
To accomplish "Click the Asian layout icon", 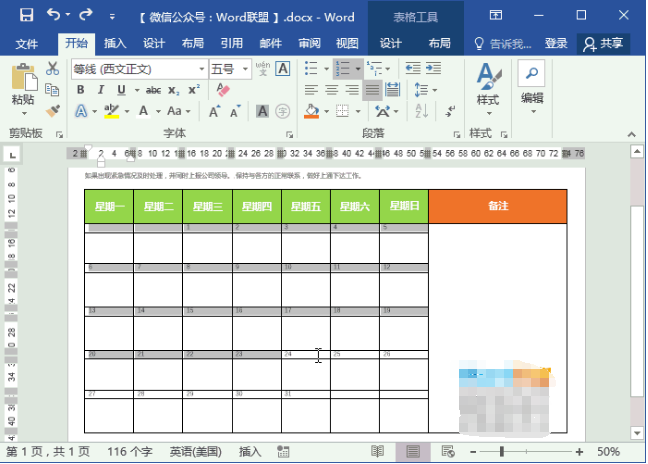I will (x=382, y=112).
